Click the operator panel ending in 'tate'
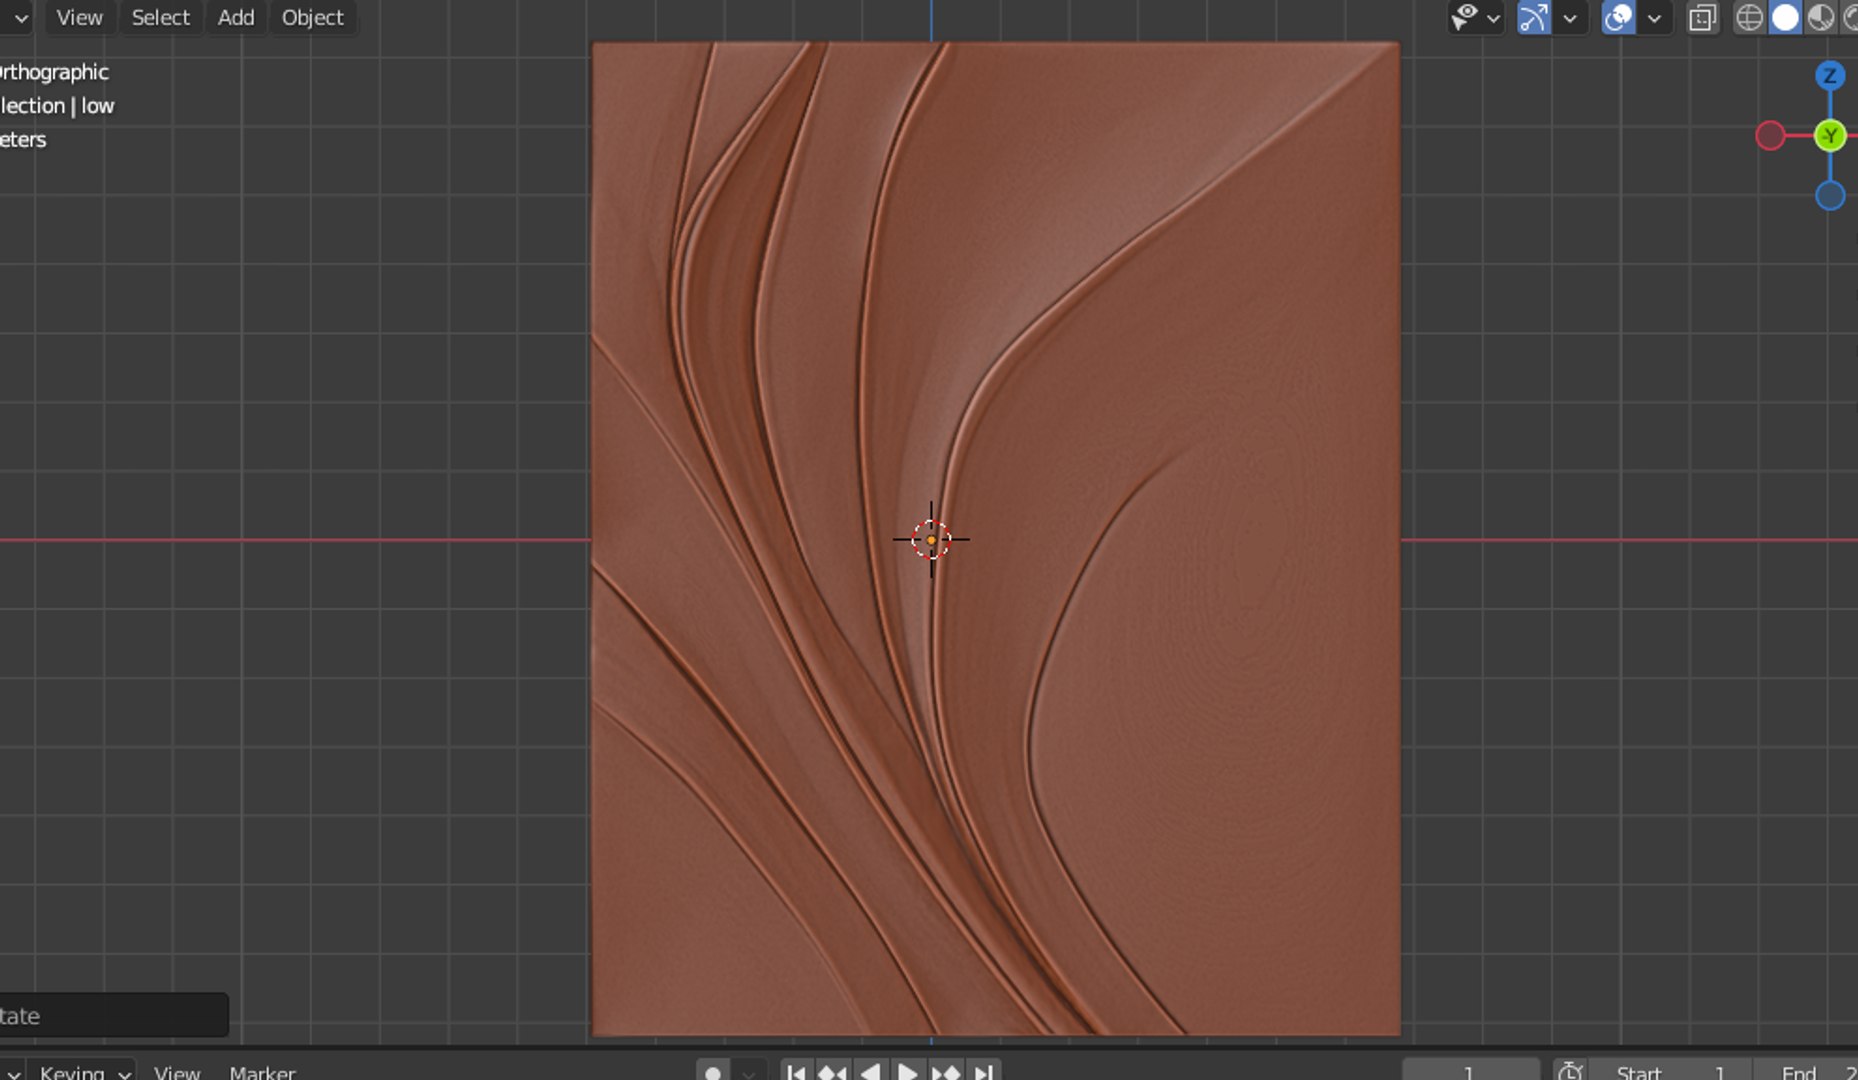Viewport: 1858px width, 1080px height. (113, 1015)
